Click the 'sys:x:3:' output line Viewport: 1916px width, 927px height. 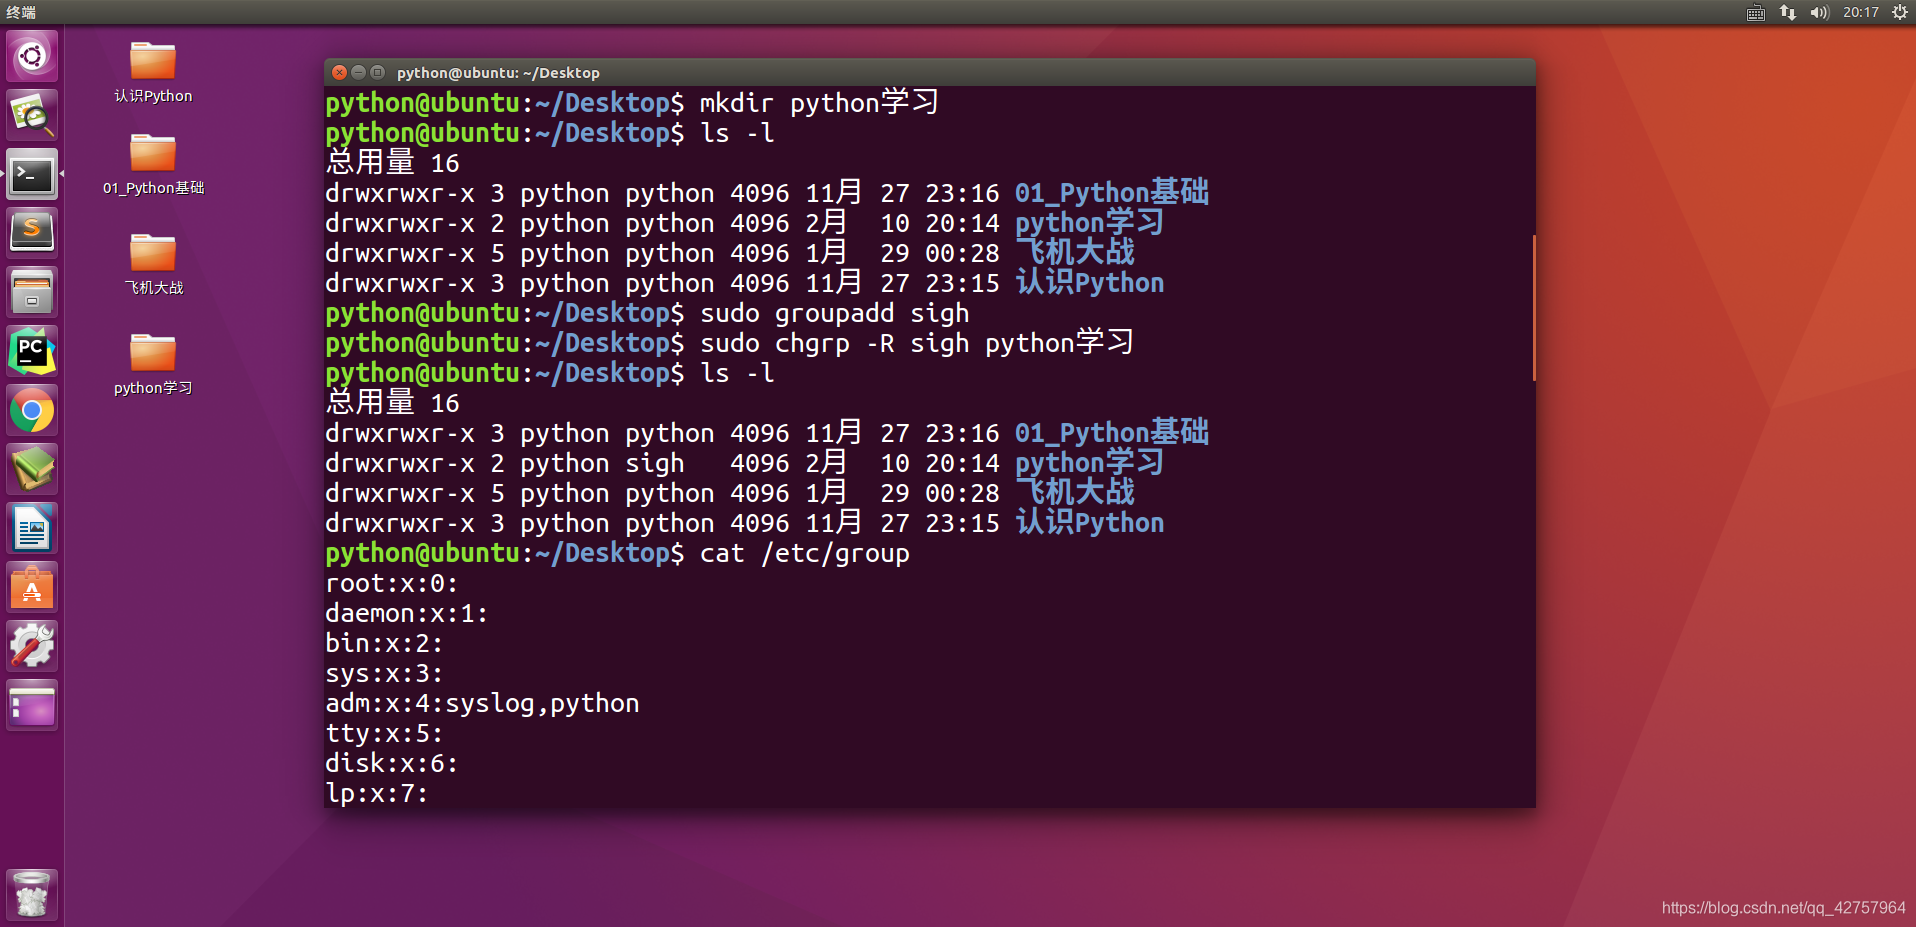click(x=384, y=673)
